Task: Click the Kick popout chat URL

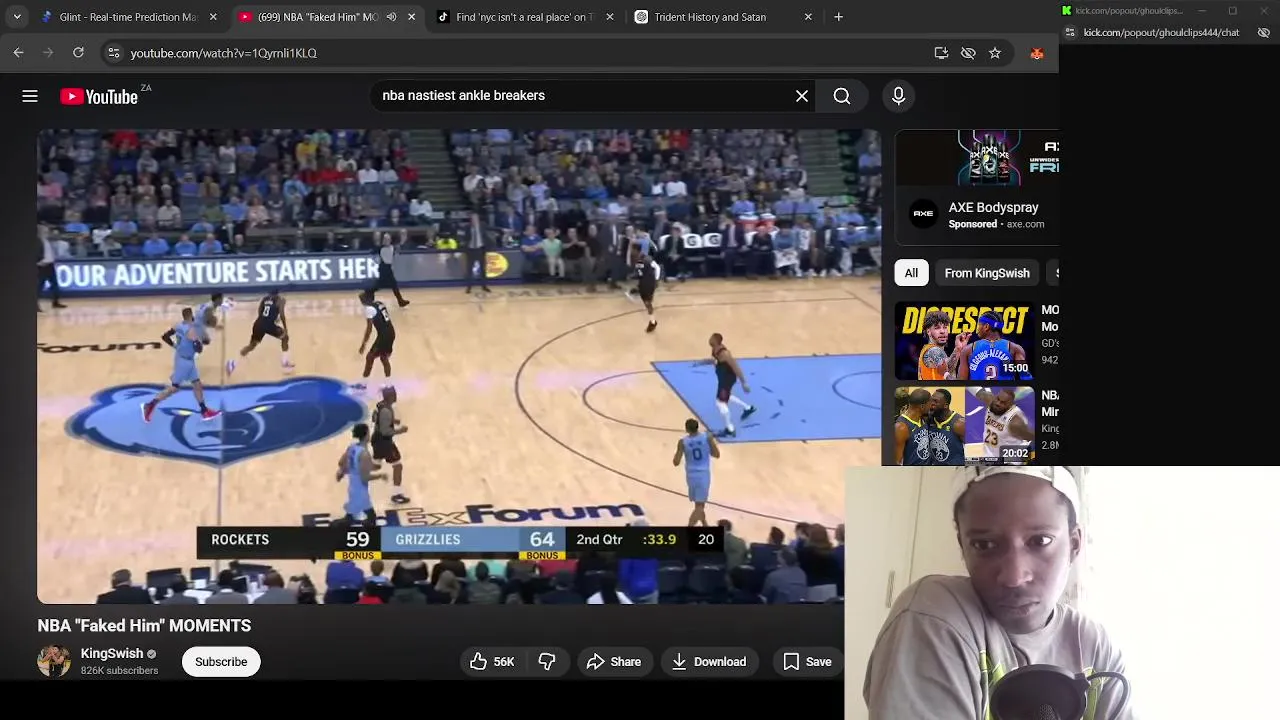Action: pyautogui.click(x=1161, y=33)
